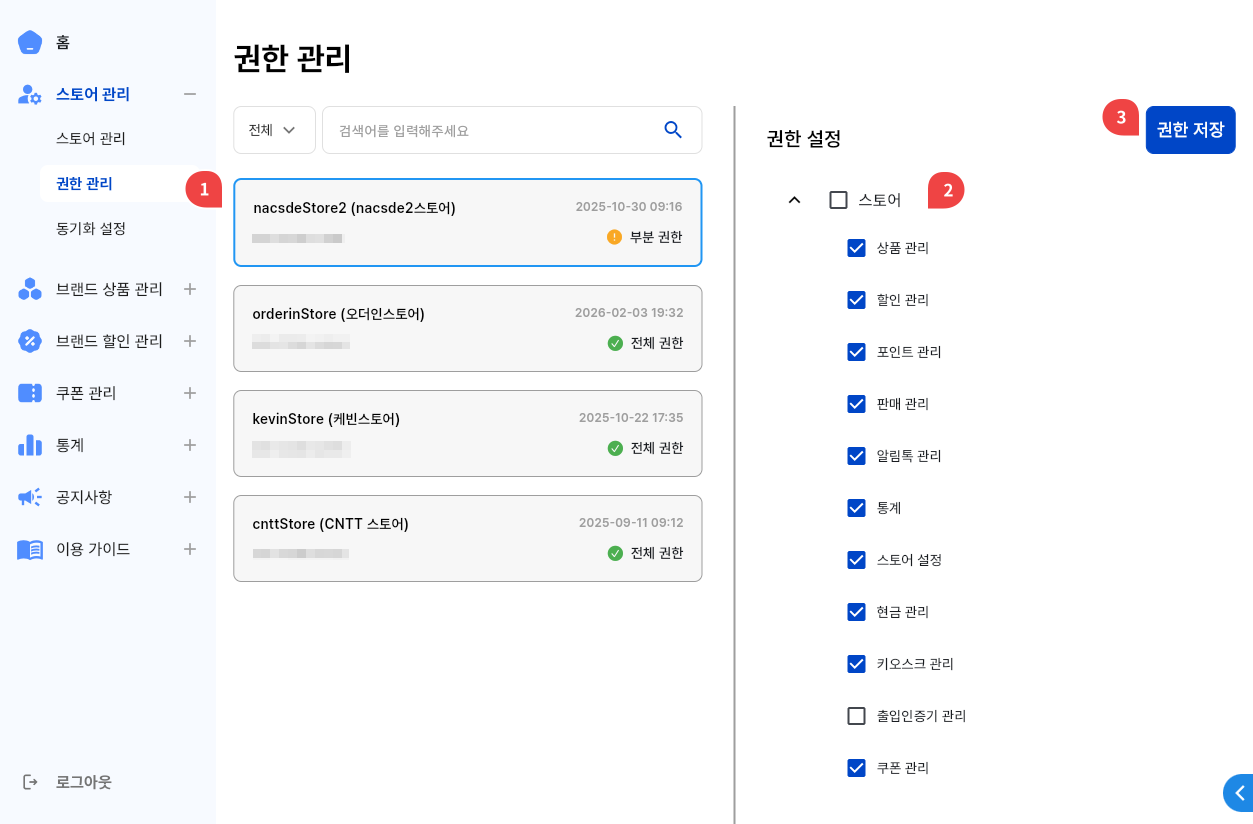This screenshot has width=1253, height=824.
Task: Uncheck the 판매 관리 checkbox
Action: 856,404
